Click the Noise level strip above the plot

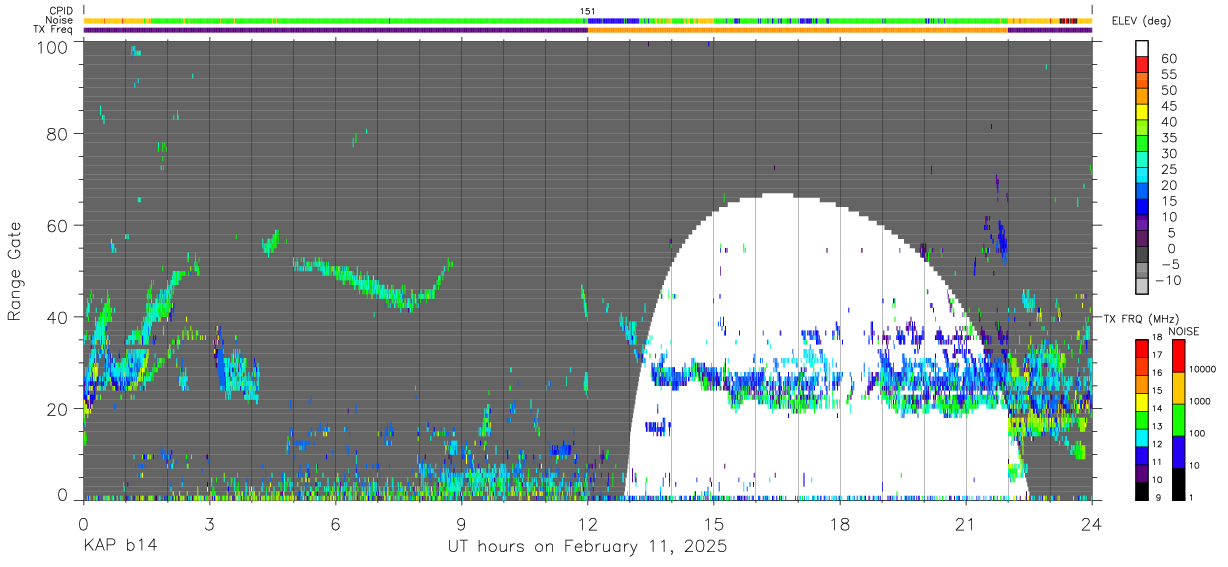click(587, 20)
